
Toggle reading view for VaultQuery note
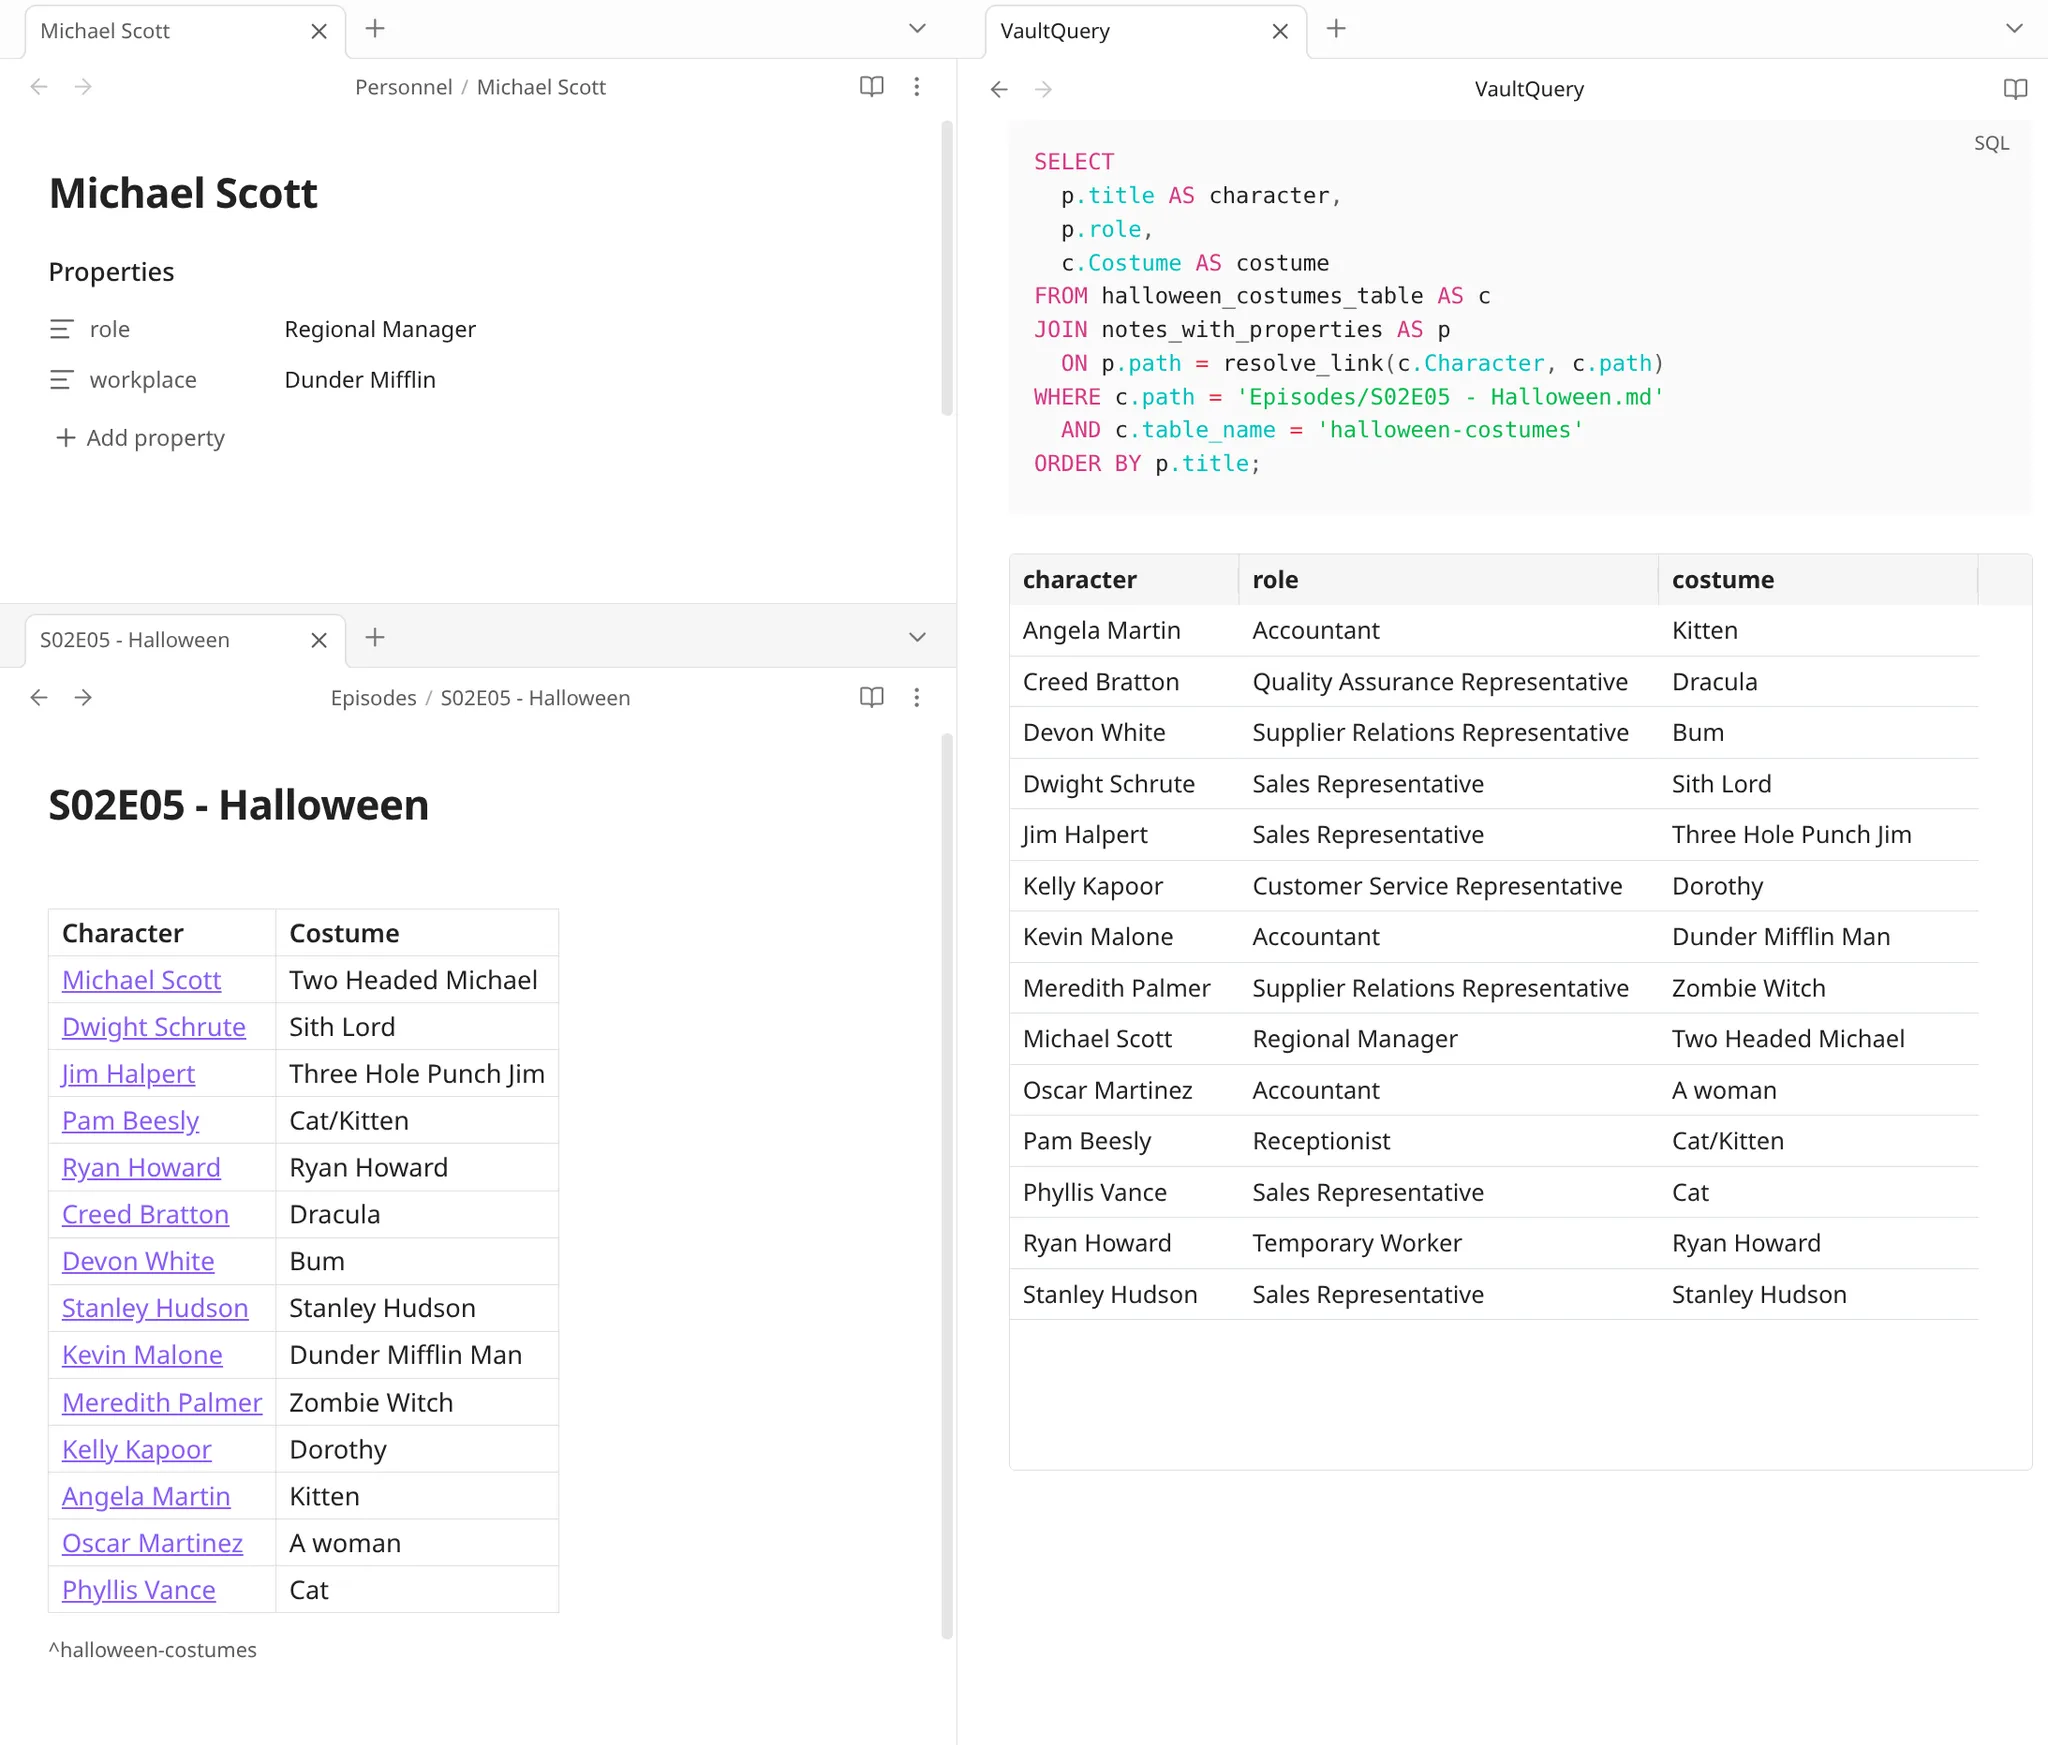(x=2015, y=89)
